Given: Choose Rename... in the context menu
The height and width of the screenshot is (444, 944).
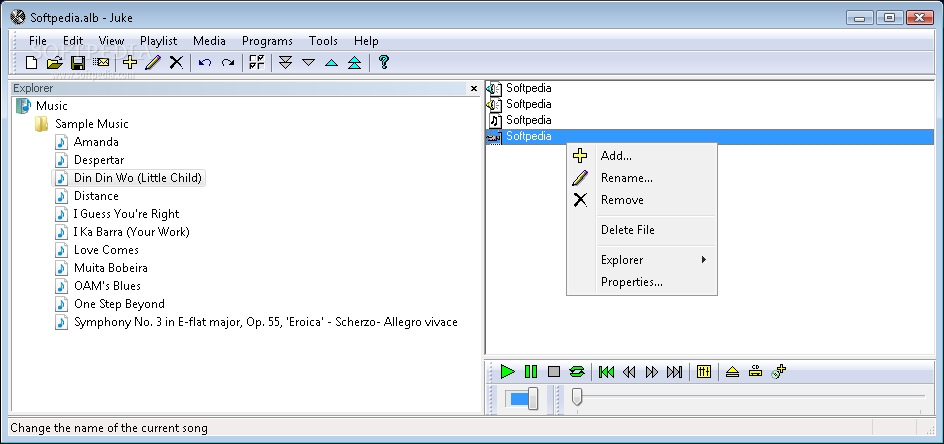Looking at the screenshot, I should point(642,178).
